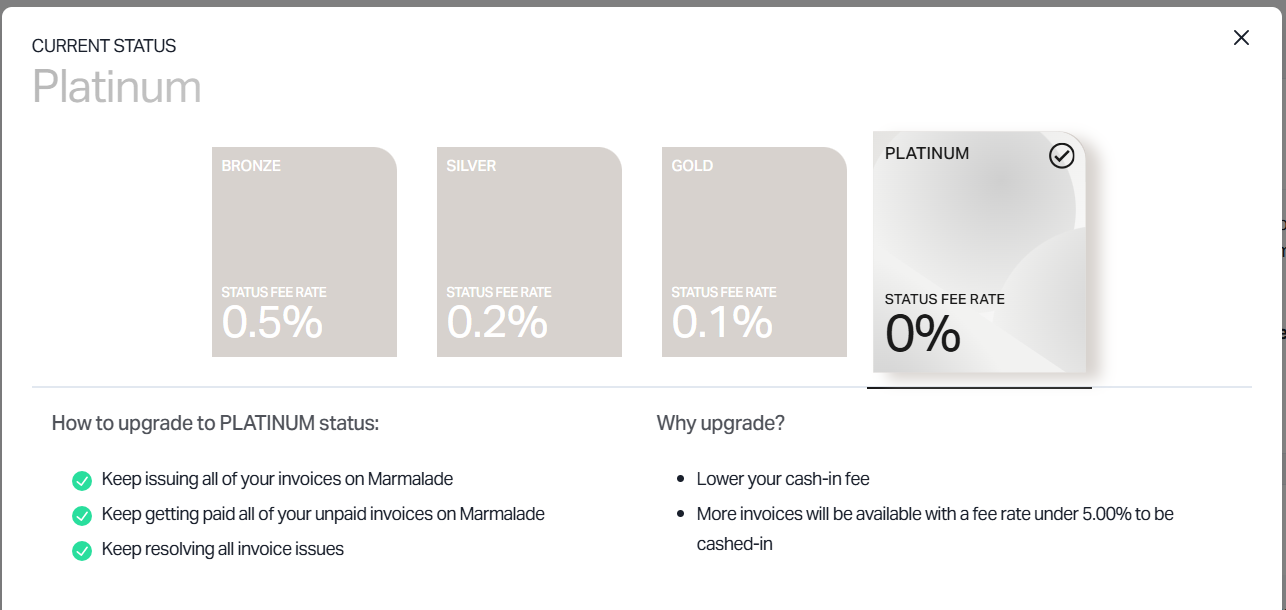1286x610 pixels.
Task: Click the "Lower your cash-in fee" bullet
Action: [783, 479]
